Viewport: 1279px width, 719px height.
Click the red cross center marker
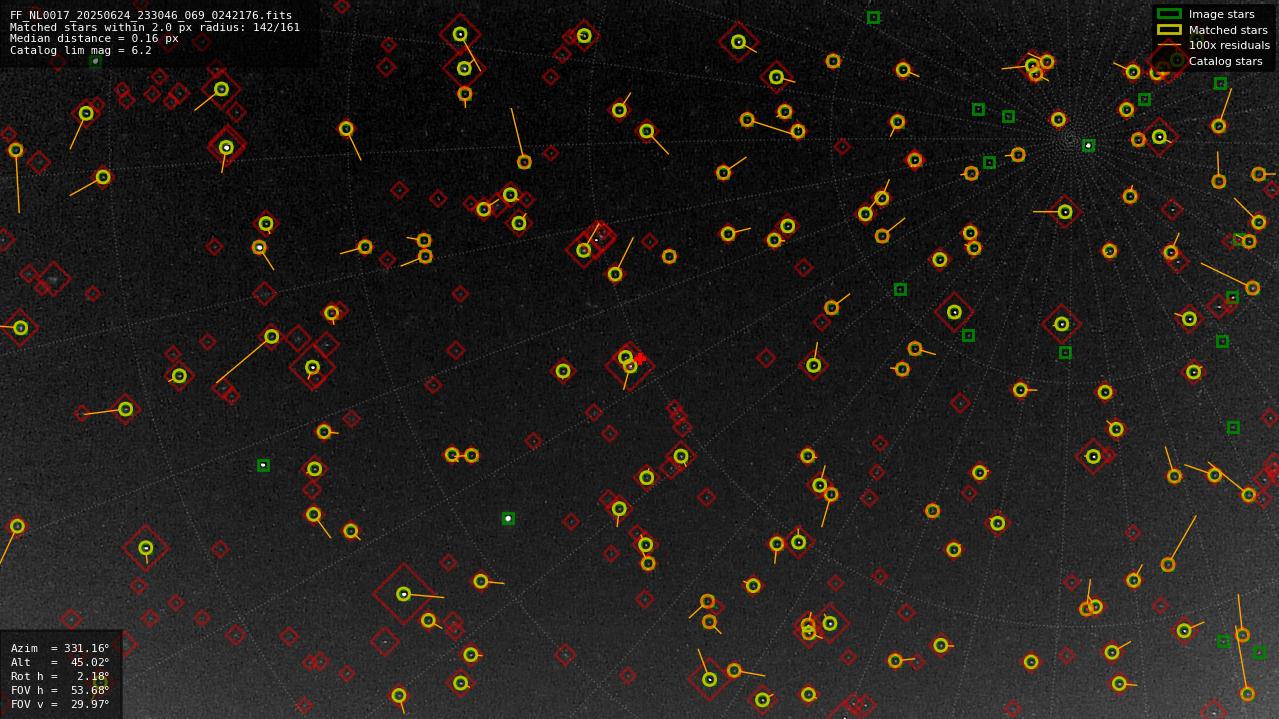[639, 358]
